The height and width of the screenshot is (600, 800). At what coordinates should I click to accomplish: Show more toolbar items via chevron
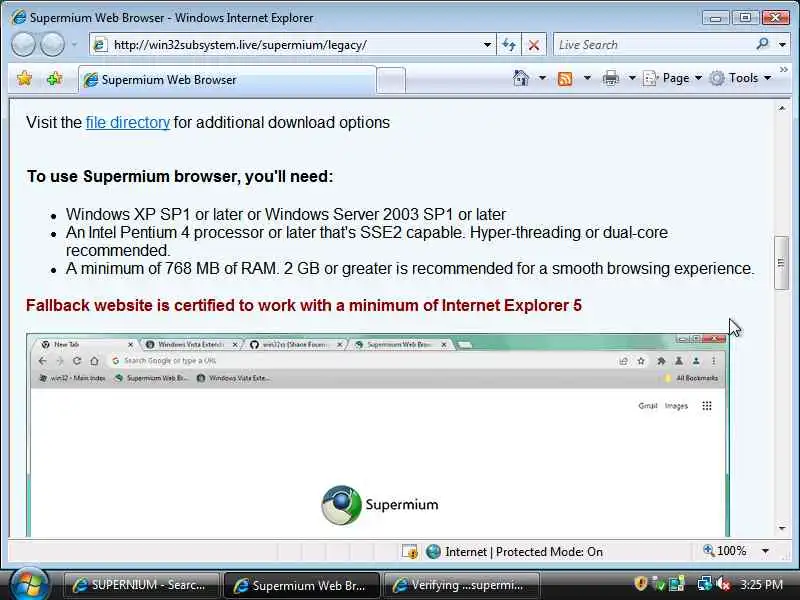784,69
